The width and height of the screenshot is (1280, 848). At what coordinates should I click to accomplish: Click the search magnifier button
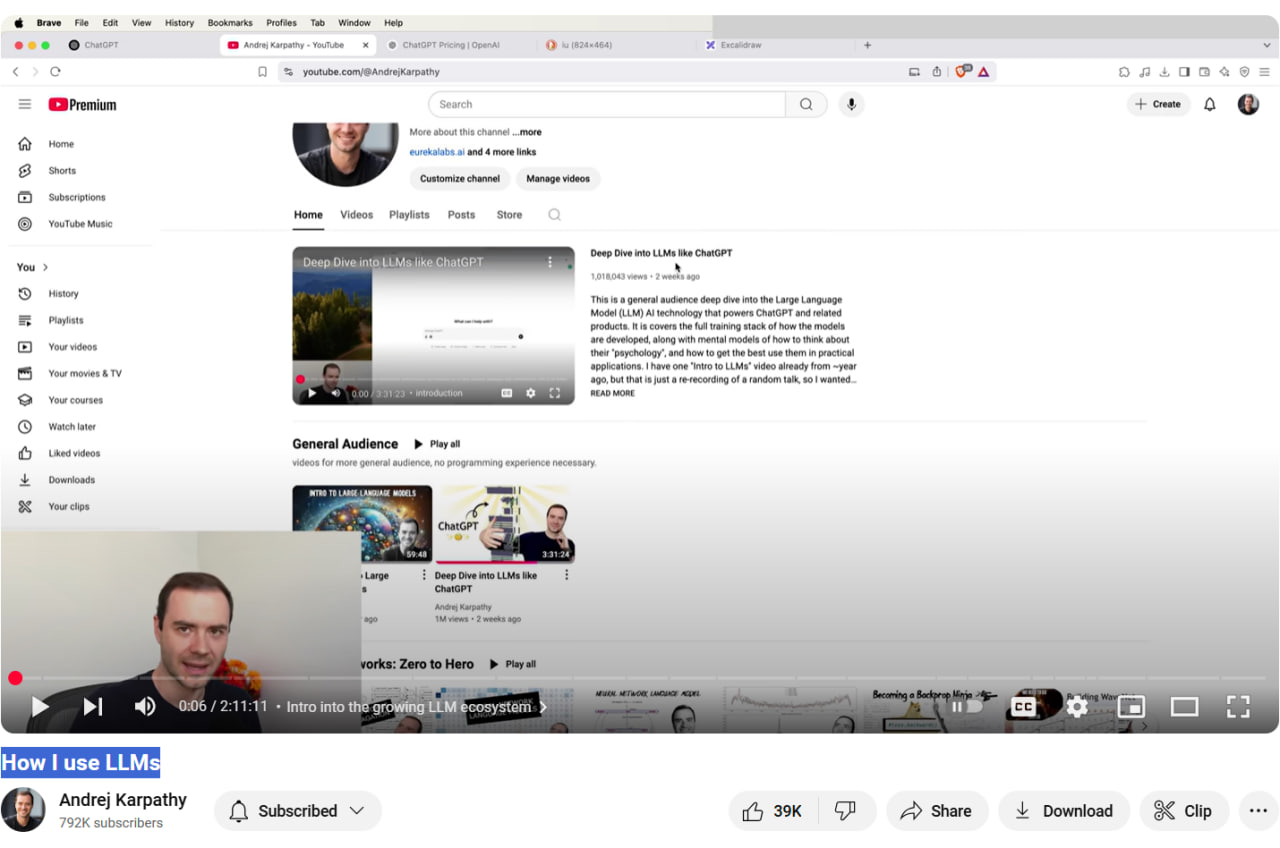pyautogui.click(x=806, y=104)
